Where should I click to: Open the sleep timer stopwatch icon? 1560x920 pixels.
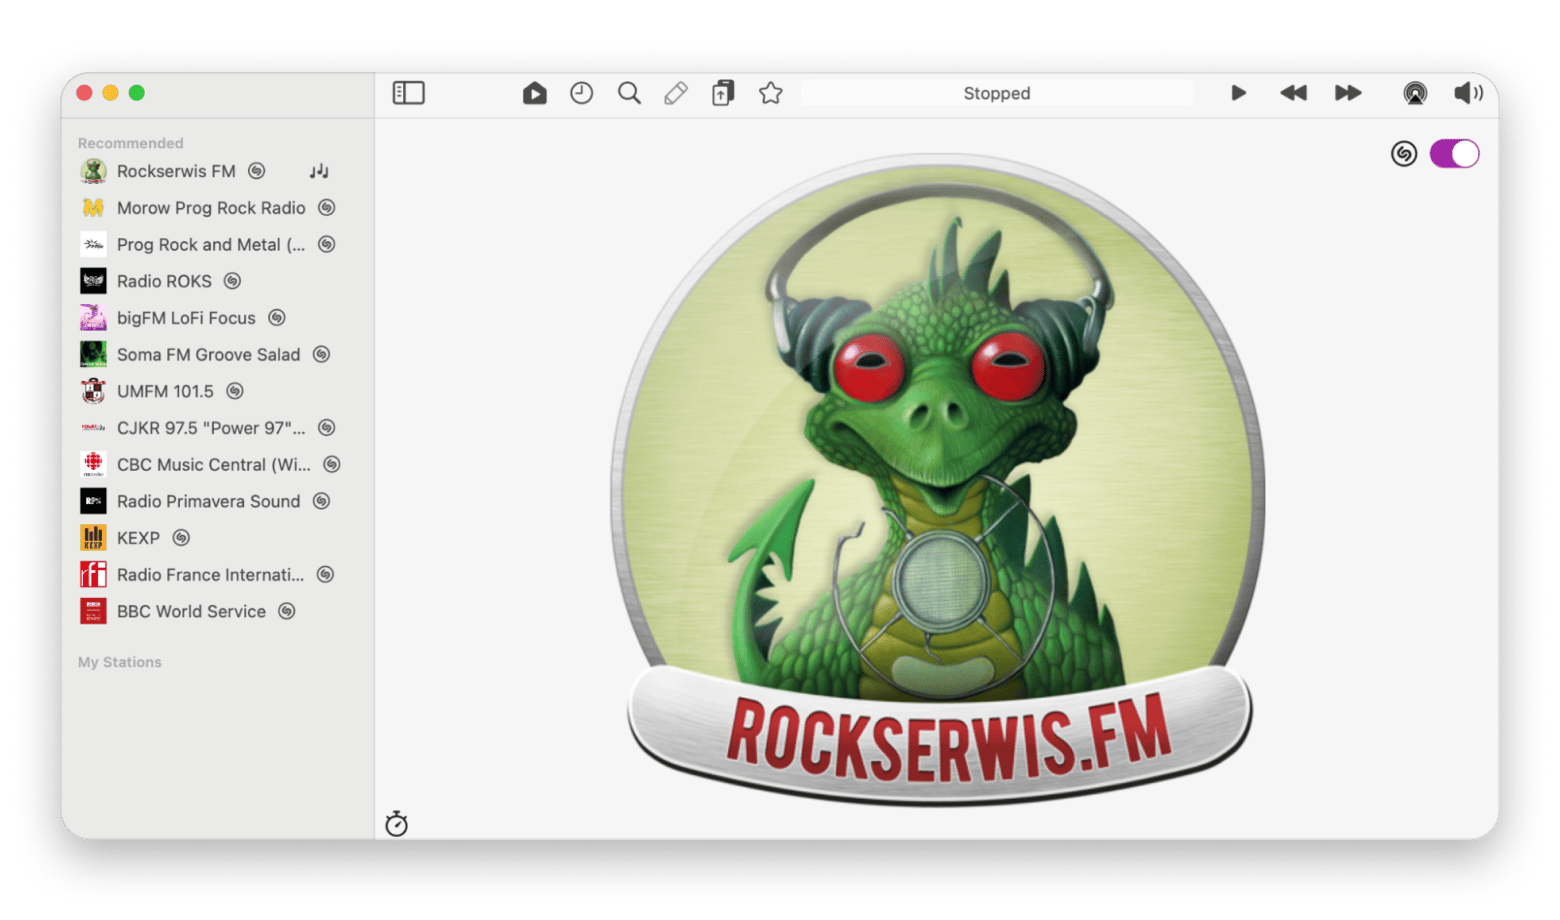(397, 824)
